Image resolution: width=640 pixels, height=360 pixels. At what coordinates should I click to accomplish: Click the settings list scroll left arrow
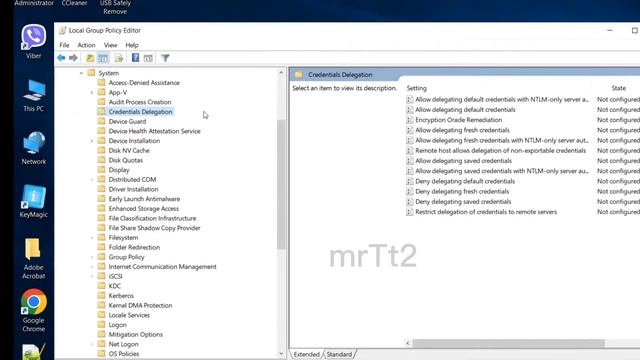tap(407, 343)
